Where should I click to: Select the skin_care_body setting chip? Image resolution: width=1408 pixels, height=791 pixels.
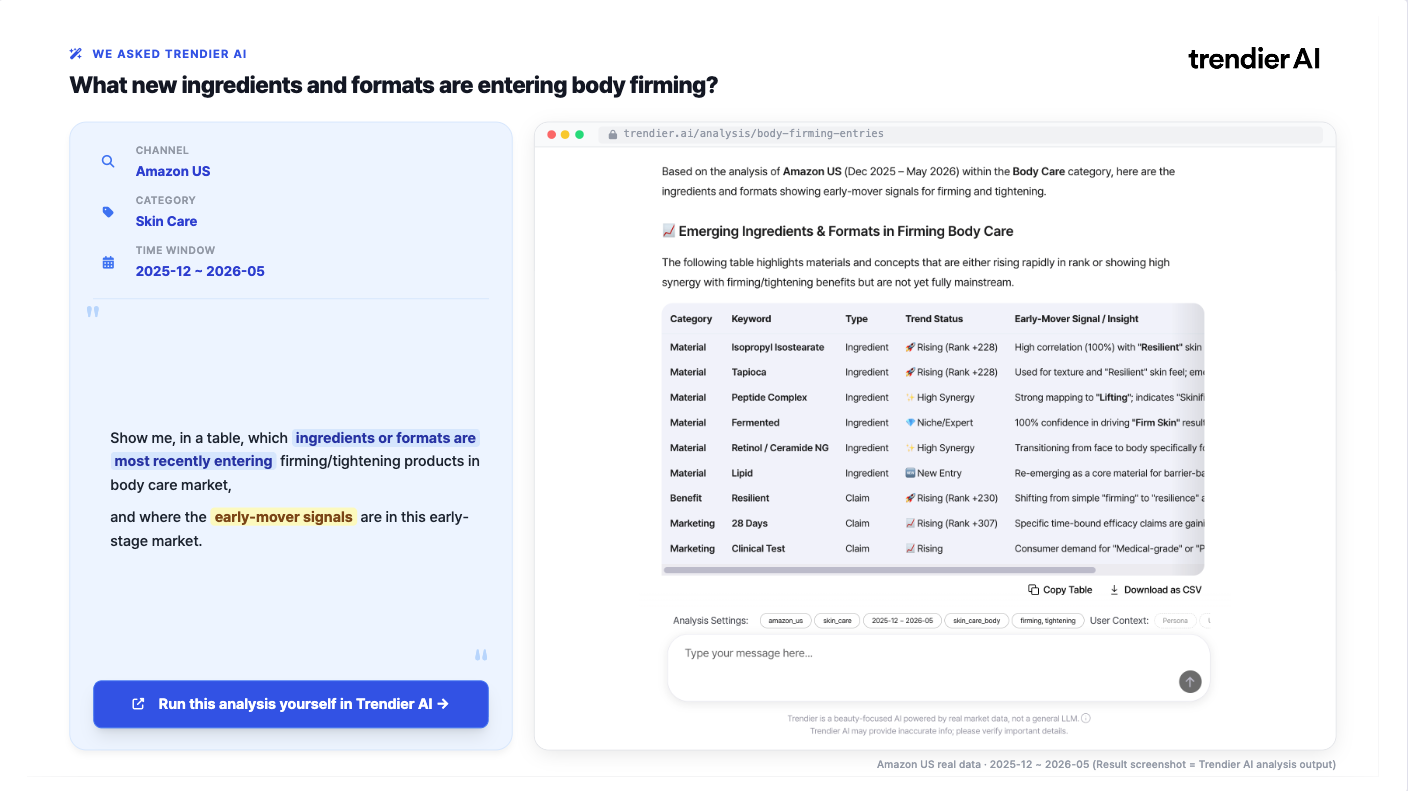pyautogui.click(x=976, y=620)
